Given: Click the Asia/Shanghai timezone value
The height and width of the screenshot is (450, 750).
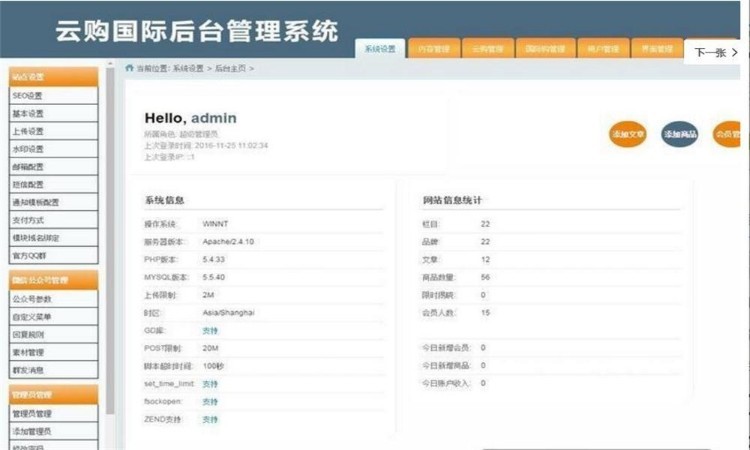Looking at the screenshot, I should pyautogui.click(x=229, y=312).
